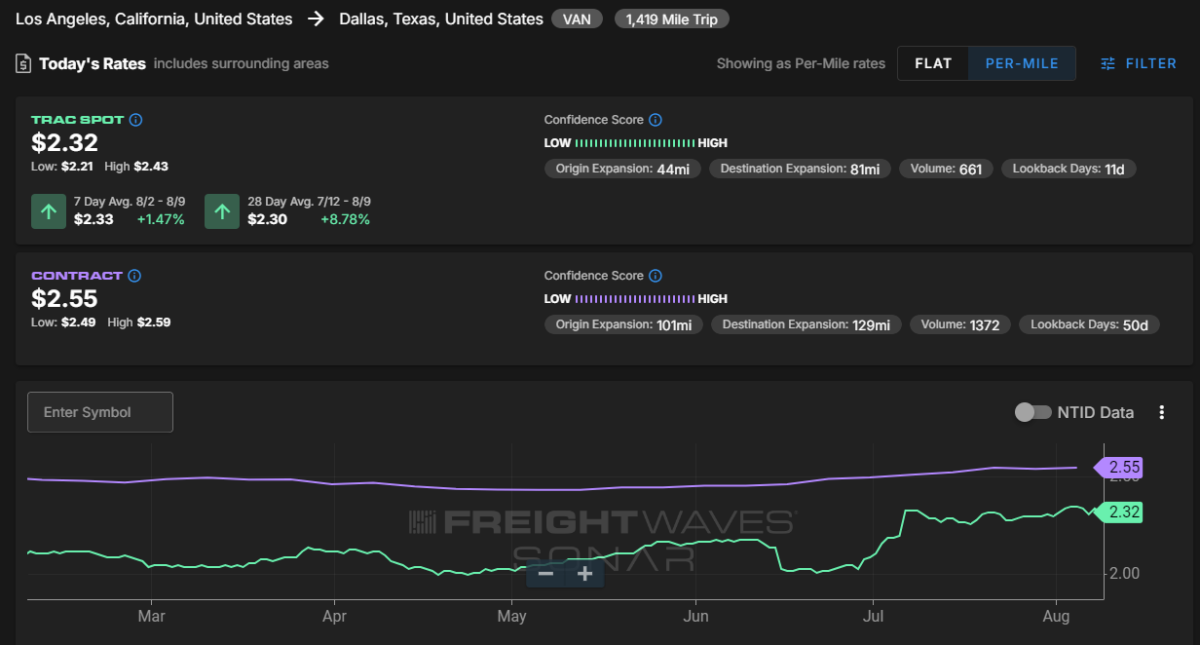Click the destination Dallas, Texas, United States

click(x=441, y=19)
